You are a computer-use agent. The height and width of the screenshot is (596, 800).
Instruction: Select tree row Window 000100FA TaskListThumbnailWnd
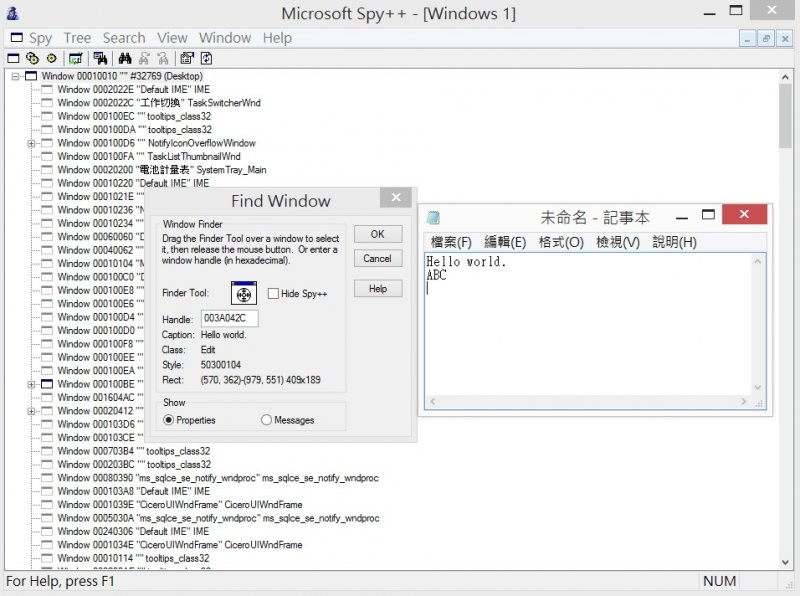tap(149, 157)
